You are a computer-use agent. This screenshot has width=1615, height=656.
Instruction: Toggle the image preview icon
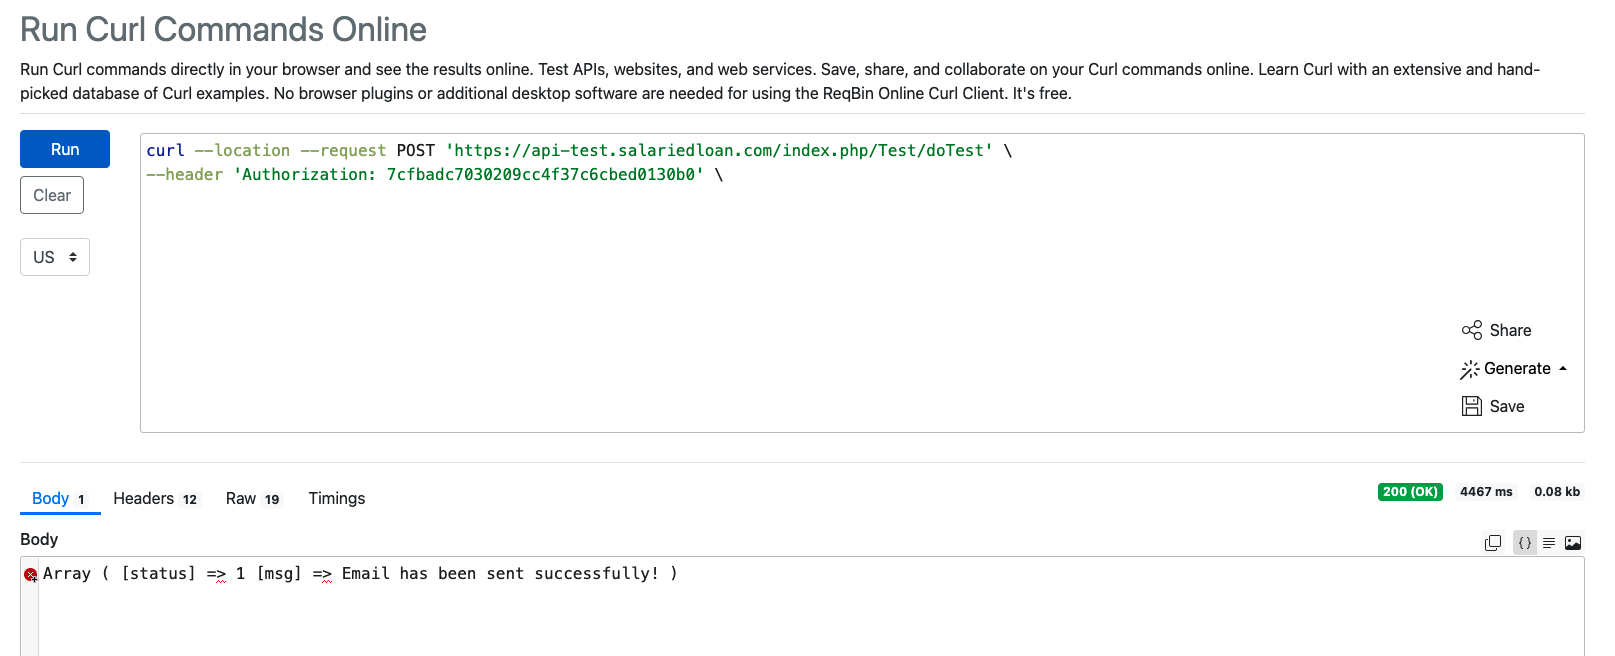click(1573, 543)
